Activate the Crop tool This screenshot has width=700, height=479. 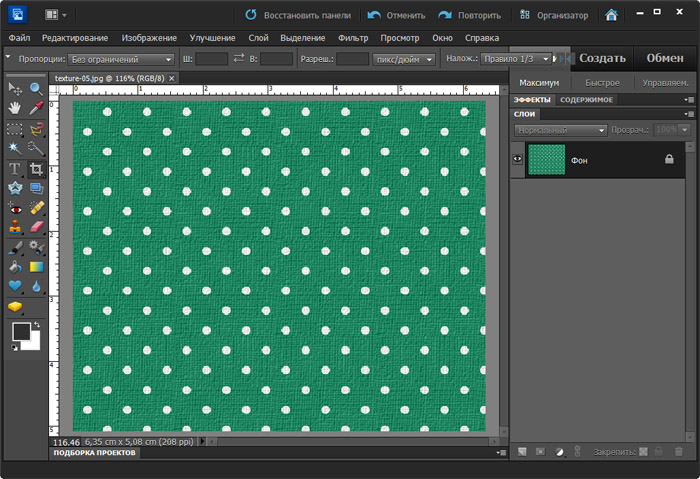tap(37, 169)
